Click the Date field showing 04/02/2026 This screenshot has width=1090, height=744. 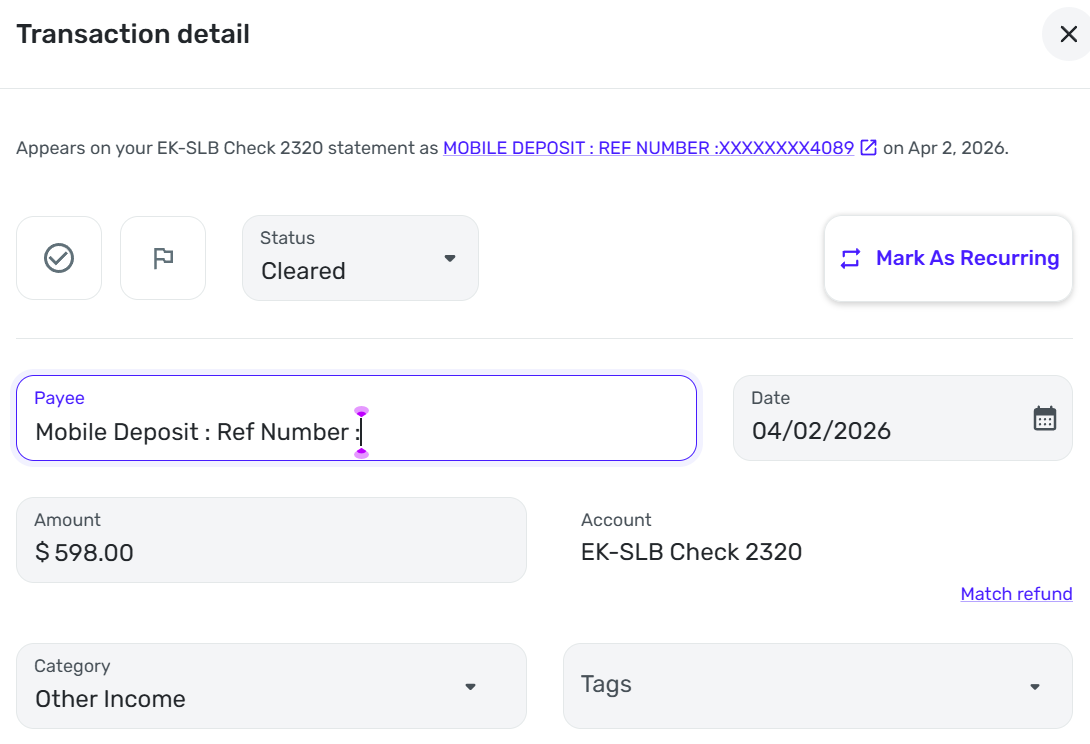[x=880, y=431]
